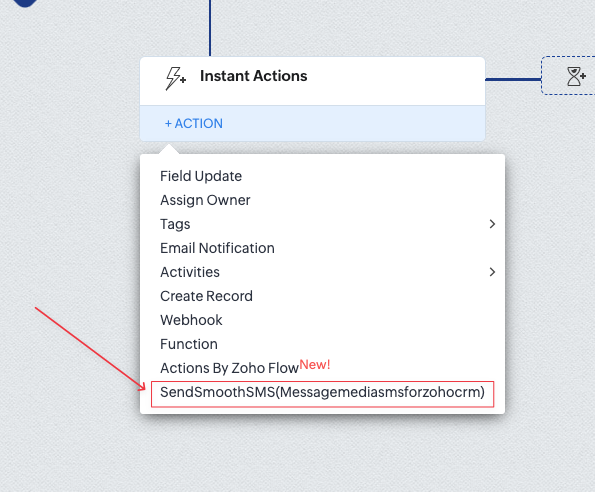Pick Email Notification action
The image size is (595, 492).
[217, 248]
